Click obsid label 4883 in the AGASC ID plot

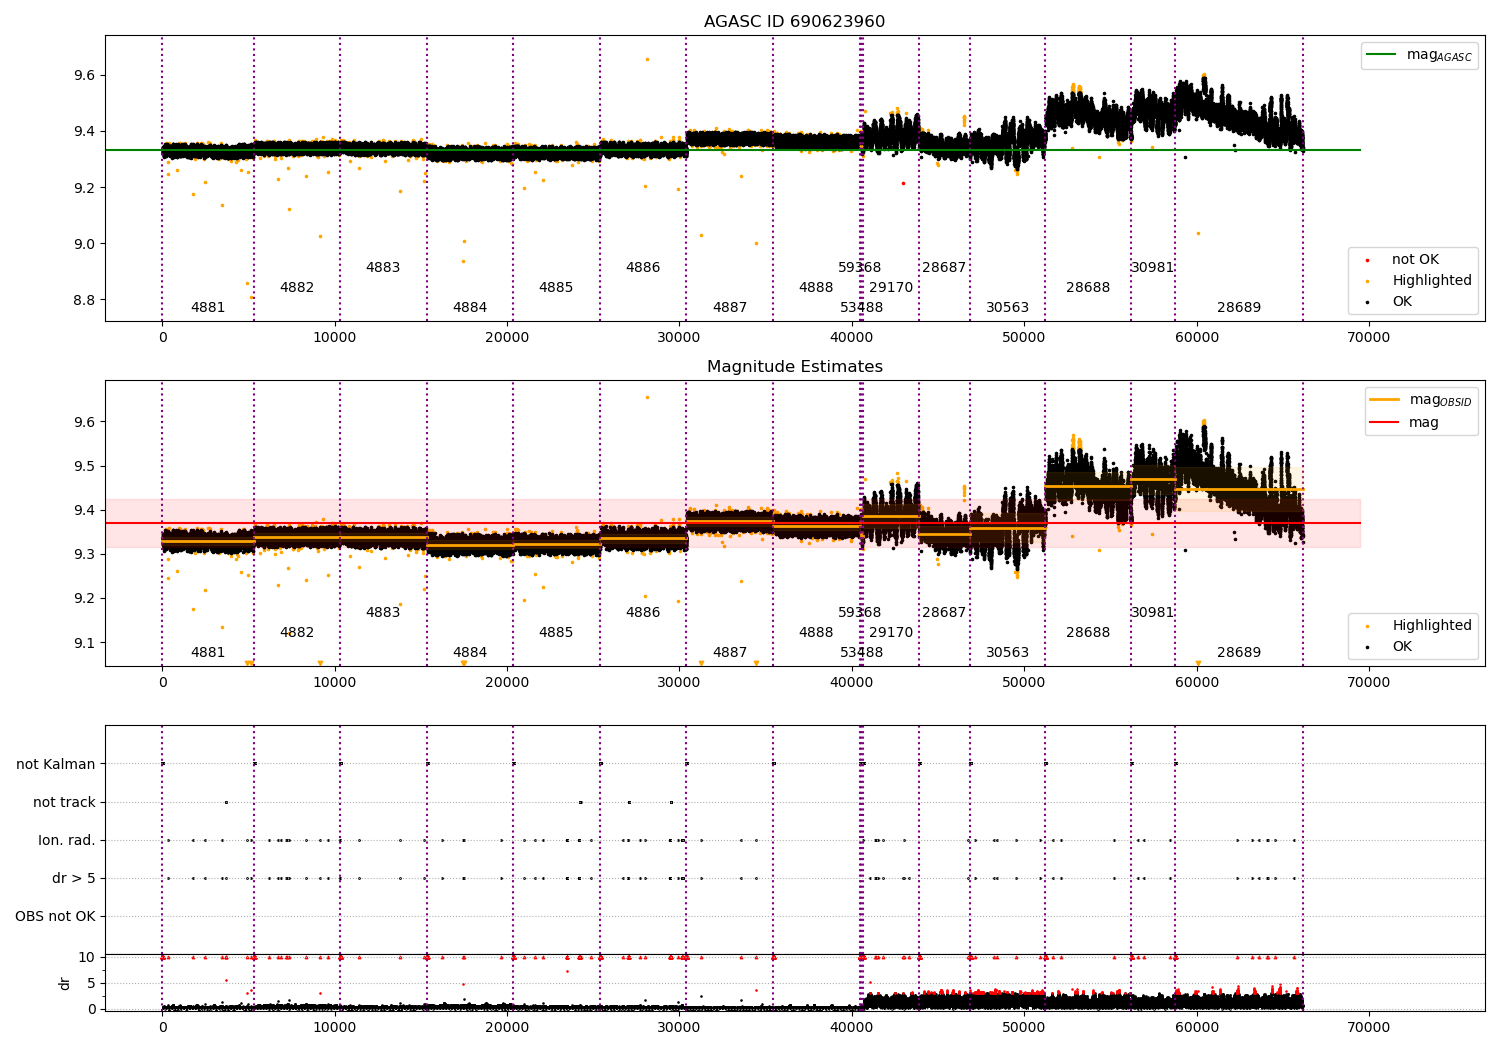pos(383,268)
